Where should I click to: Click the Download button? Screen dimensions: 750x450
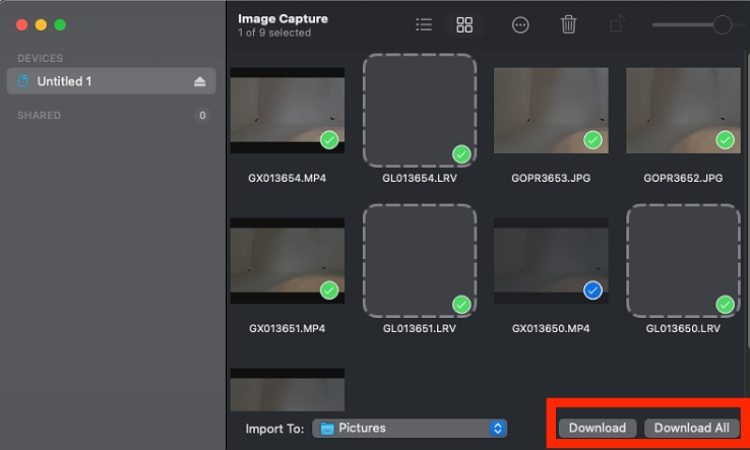(x=597, y=428)
